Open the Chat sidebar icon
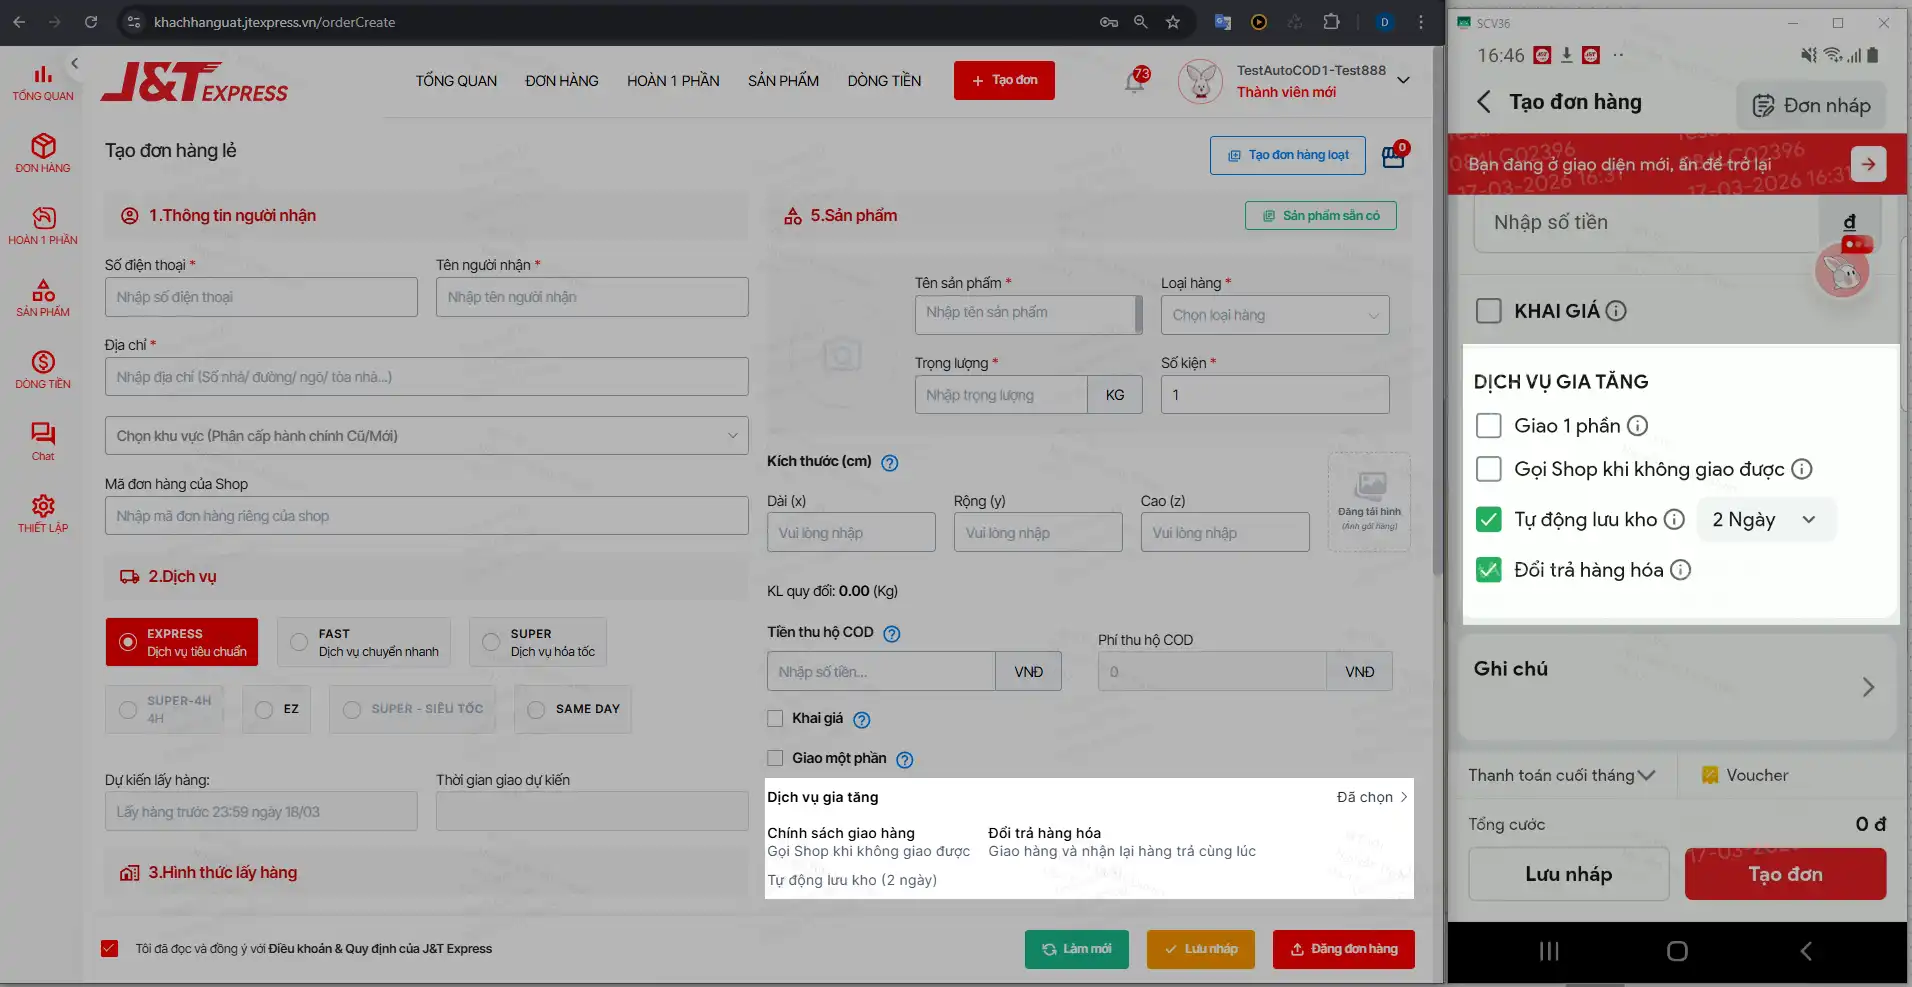Image resolution: width=1912 pixels, height=987 pixels. click(43, 441)
